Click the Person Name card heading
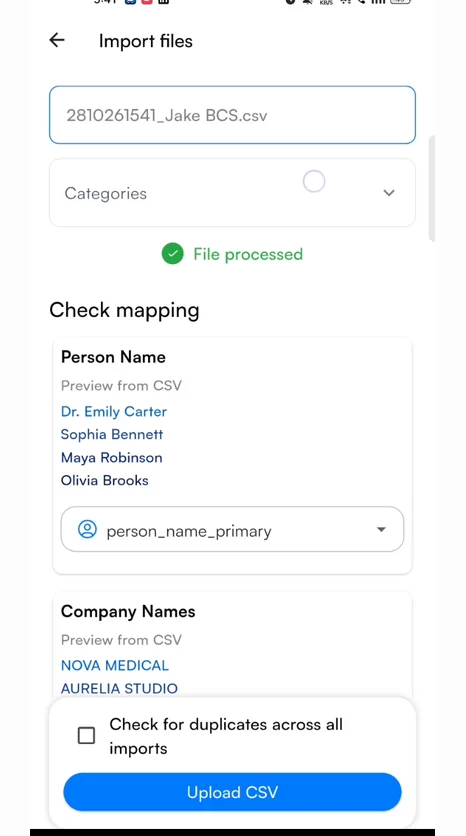The image size is (466, 836). [113, 357]
